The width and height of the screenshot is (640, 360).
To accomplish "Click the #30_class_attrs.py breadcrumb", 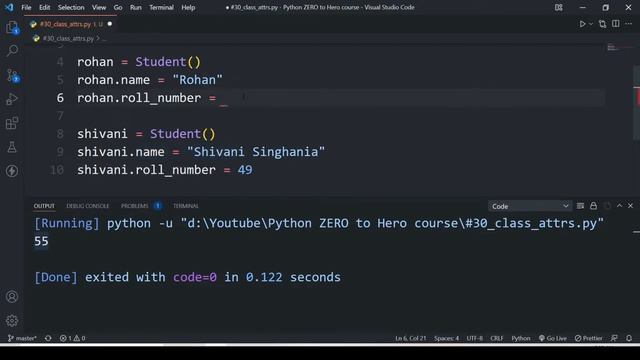I will pyautogui.click(x=68, y=38).
